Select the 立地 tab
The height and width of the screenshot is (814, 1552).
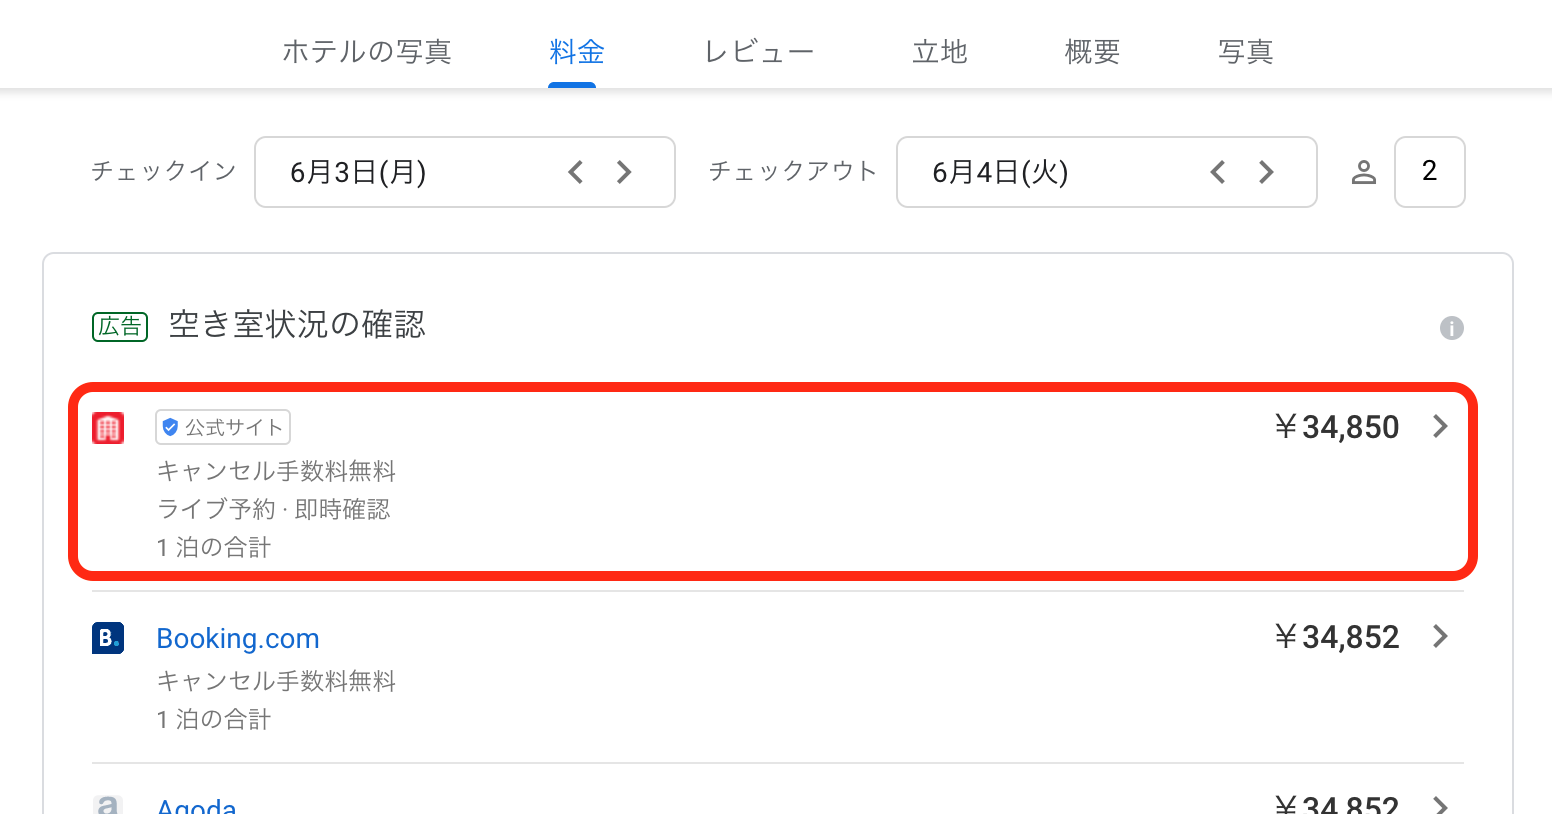tap(940, 51)
